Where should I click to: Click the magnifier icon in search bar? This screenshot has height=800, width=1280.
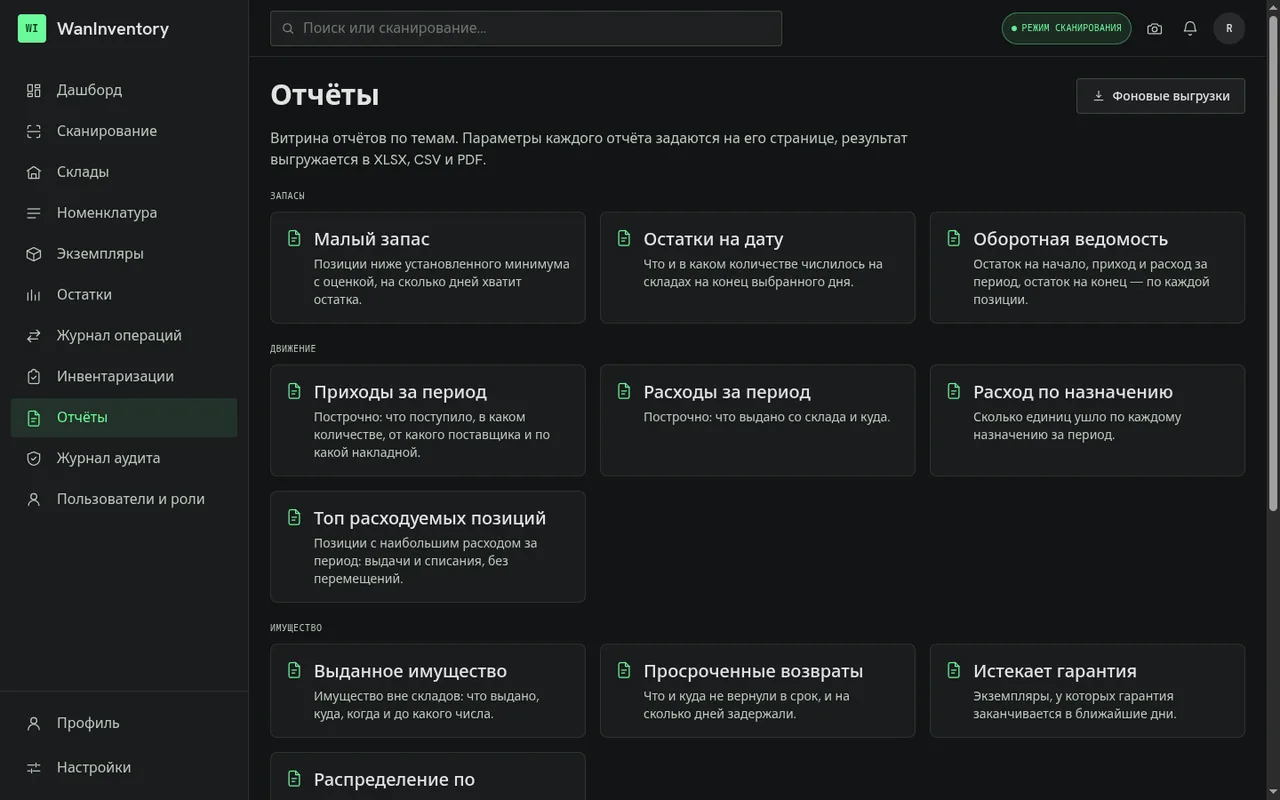pyautogui.click(x=289, y=29)
